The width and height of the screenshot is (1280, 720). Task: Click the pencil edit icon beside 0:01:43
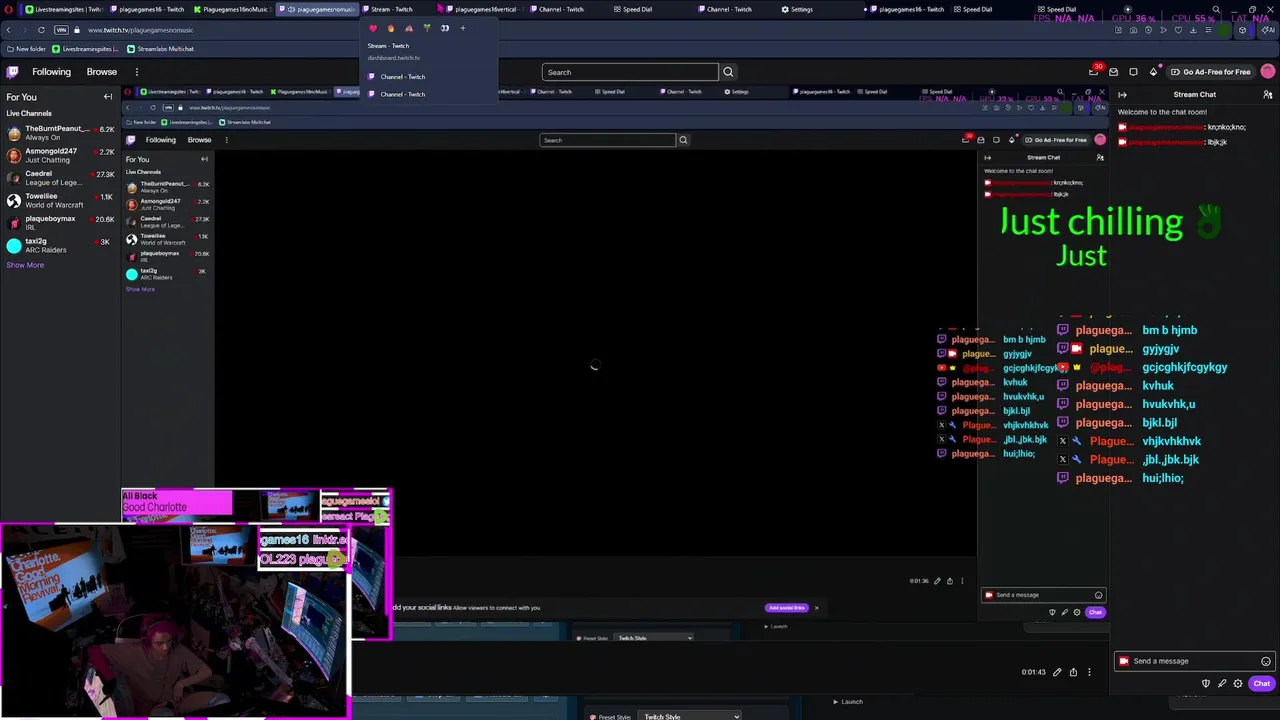[1057, 672]
